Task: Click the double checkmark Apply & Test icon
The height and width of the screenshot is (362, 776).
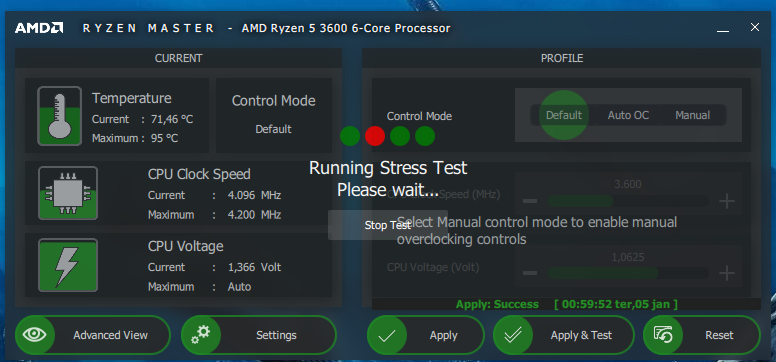Action: click(x=513, y=335)
